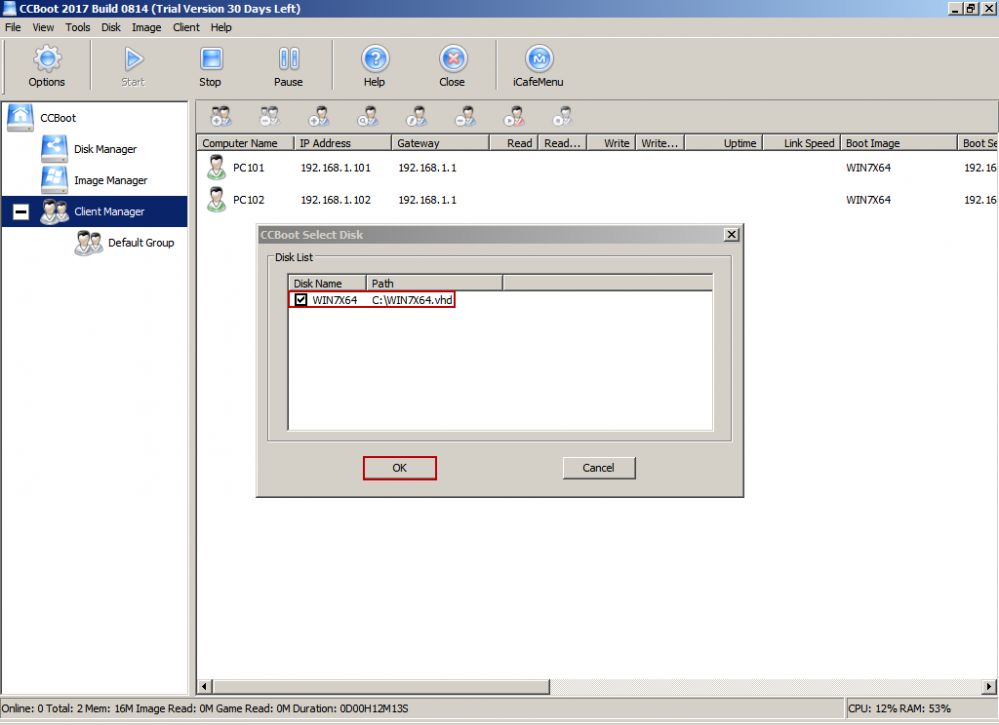Click the search client icon
Viewport: 999px width, 725px height.
pyautogui.click(x=368, y=117)
